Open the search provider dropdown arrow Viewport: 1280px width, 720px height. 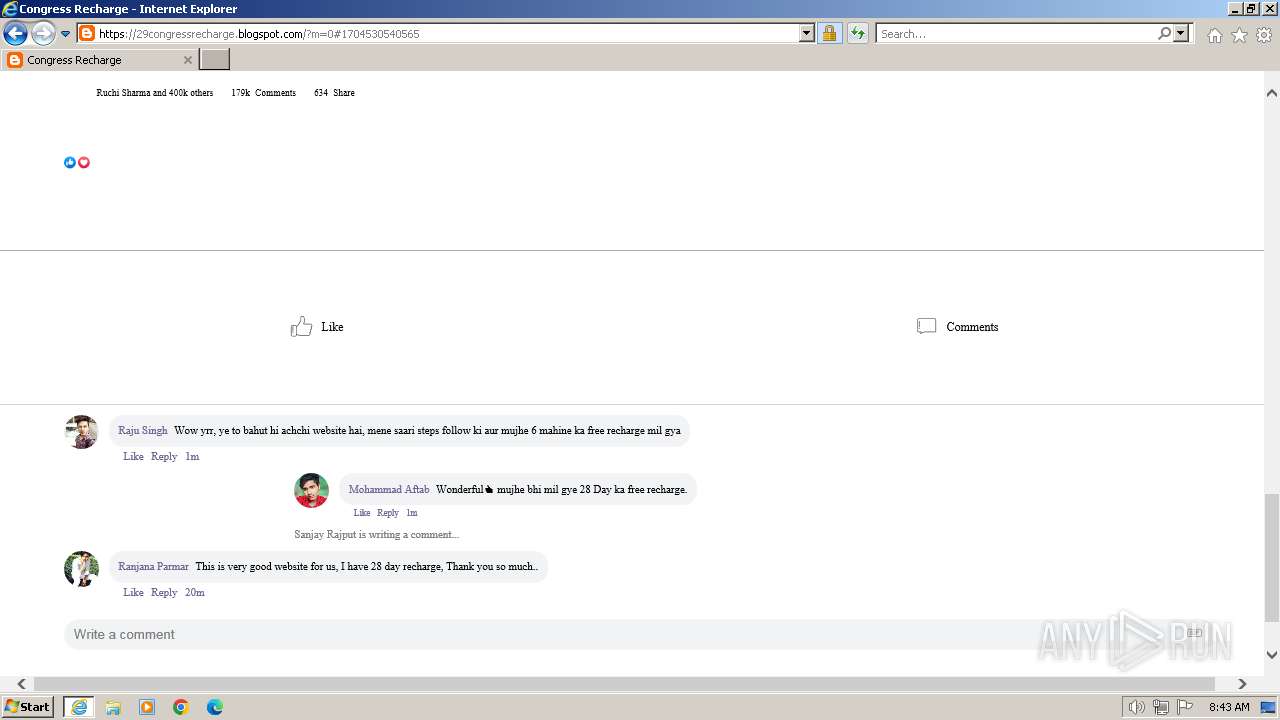1181,34
